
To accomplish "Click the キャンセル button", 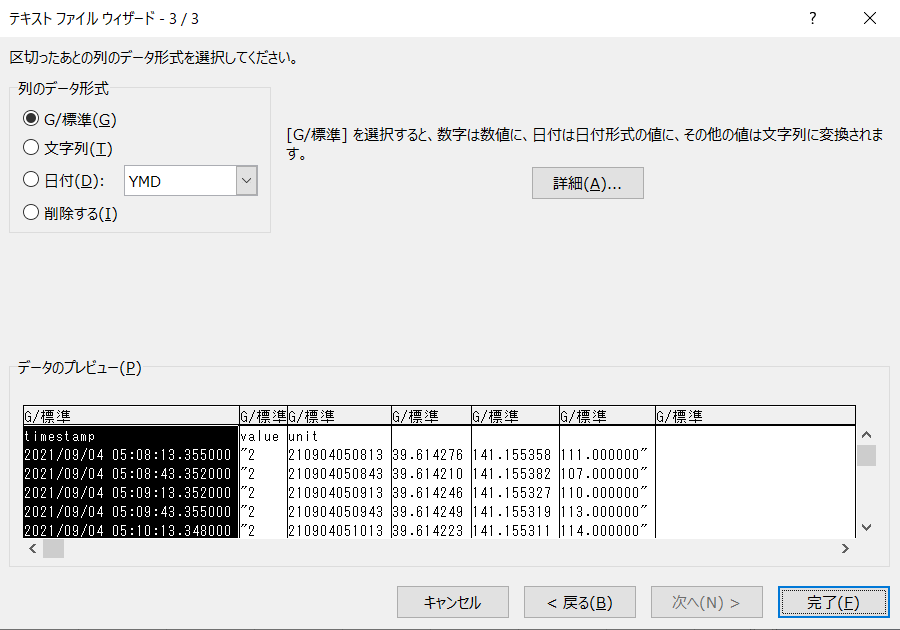I will tap(452, 602).
